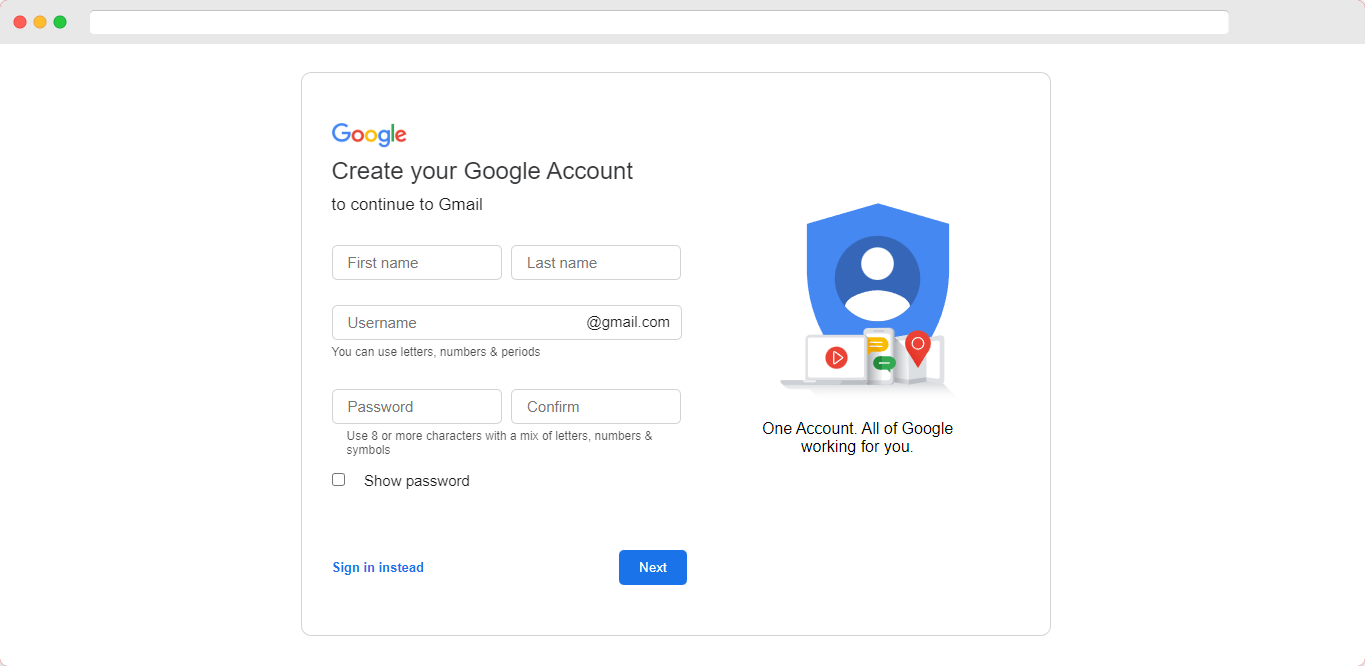Click into the Password field
1365x666 pixels.
[417, 407]
